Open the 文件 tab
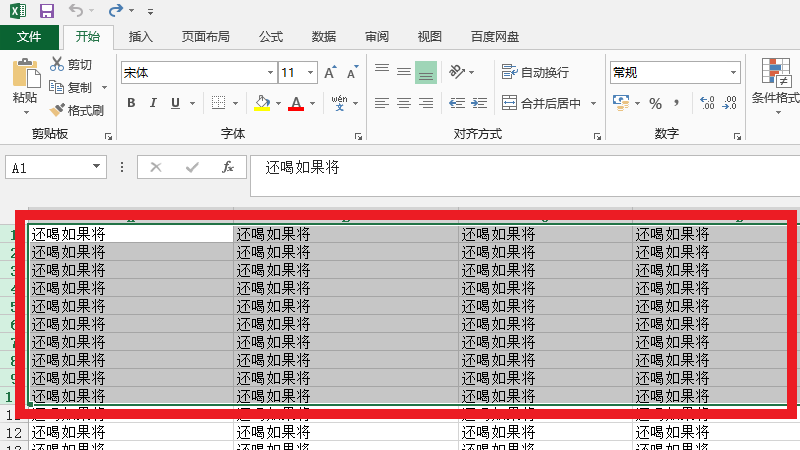This screenshot has width=800, height=450. [x=29, y=37]
